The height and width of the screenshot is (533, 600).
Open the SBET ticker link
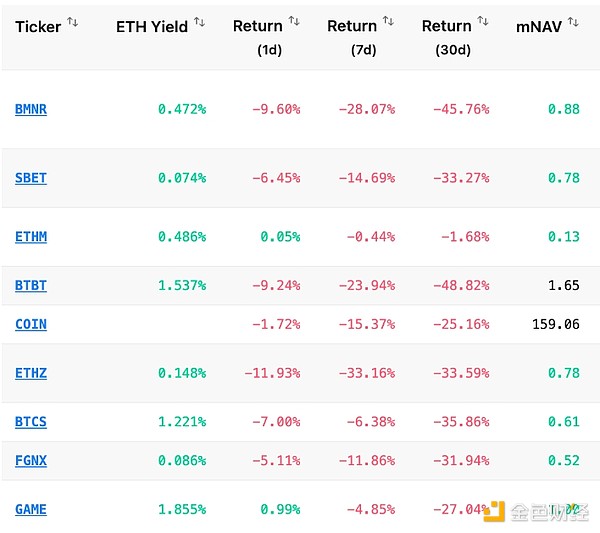(31, 178)
